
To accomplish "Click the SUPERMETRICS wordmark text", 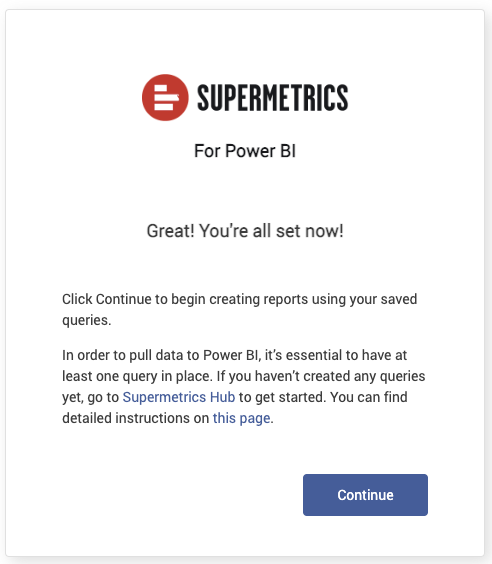I will (x=273, y=97).
